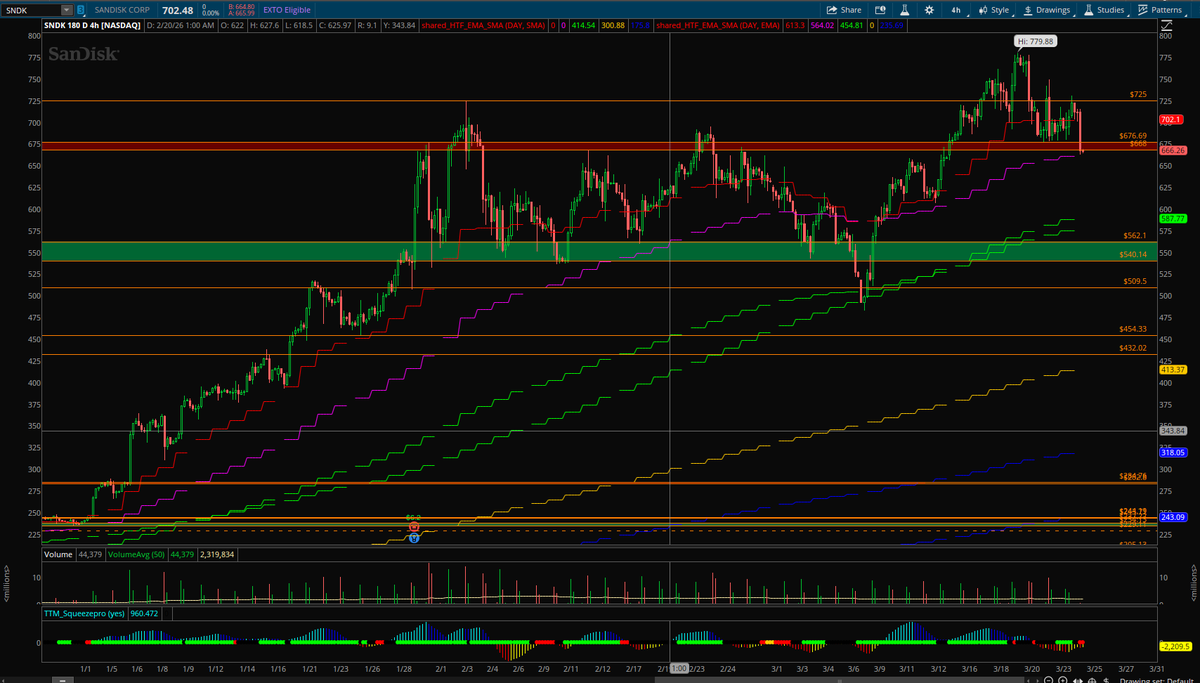This screenshot has height=683, width=1200.
Task: Click the 1:00 time cursor bubble
Action: click(678, 668)
